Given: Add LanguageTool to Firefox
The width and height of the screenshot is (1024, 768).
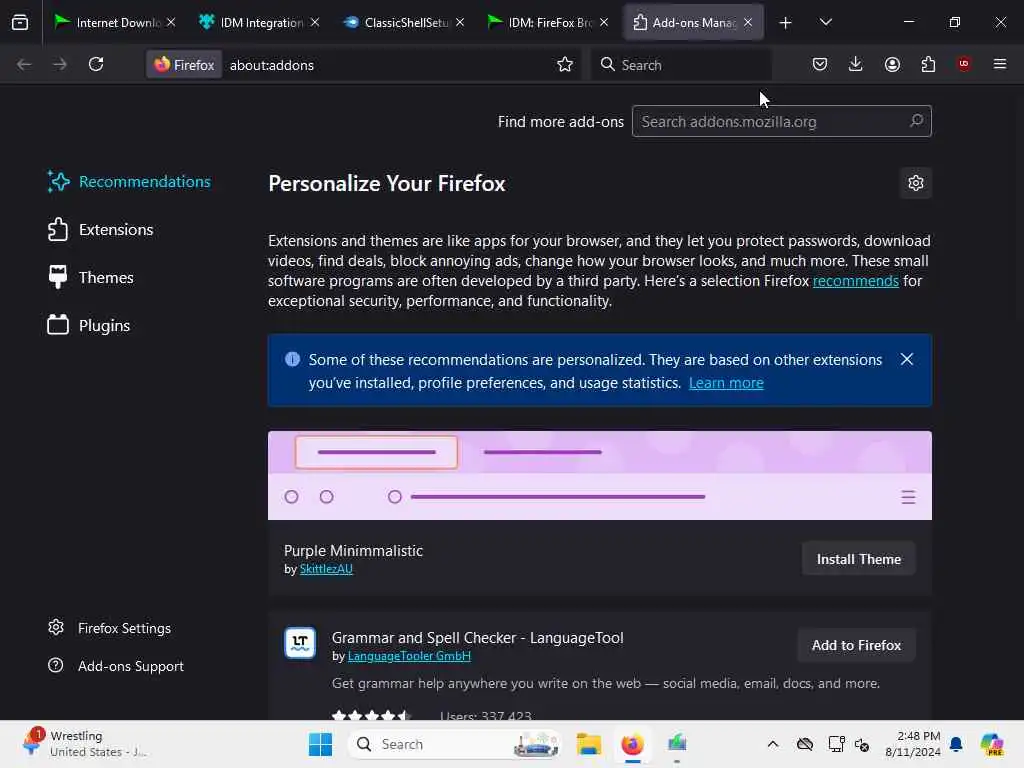Looking at the screenshot, I should [x=856, y=645].
